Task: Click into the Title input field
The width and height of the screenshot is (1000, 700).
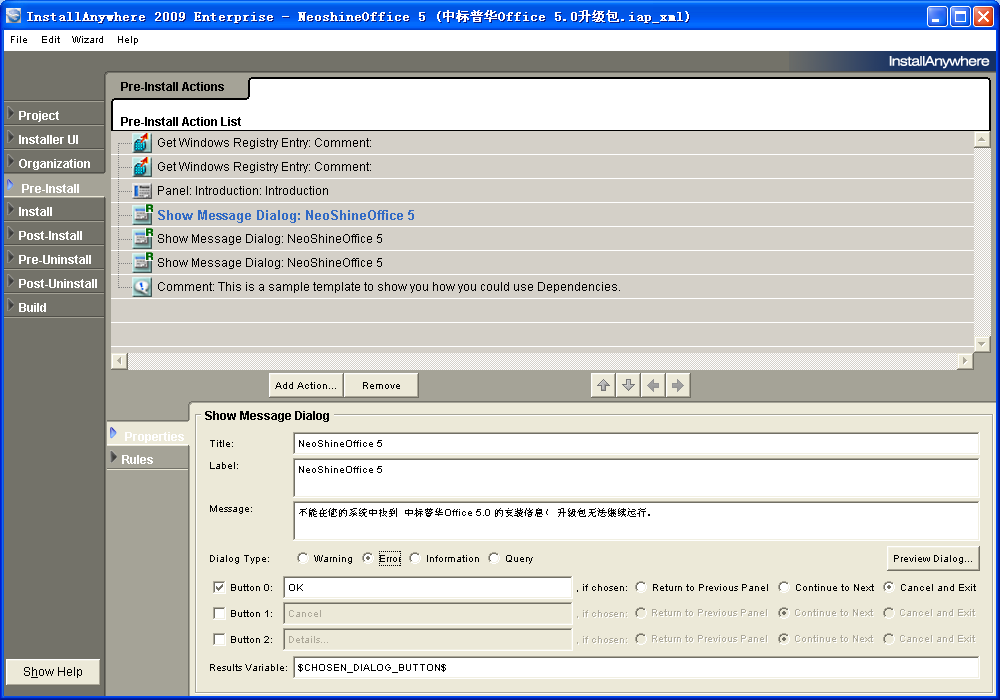Action: click(636, 443)
